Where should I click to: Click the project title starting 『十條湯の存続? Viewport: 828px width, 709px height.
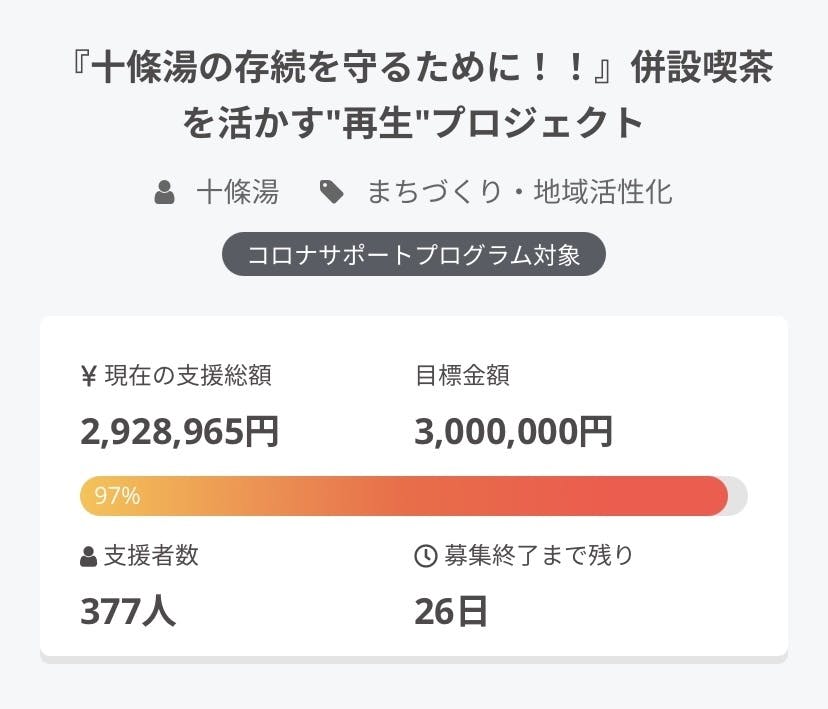(x=414, y=68)
